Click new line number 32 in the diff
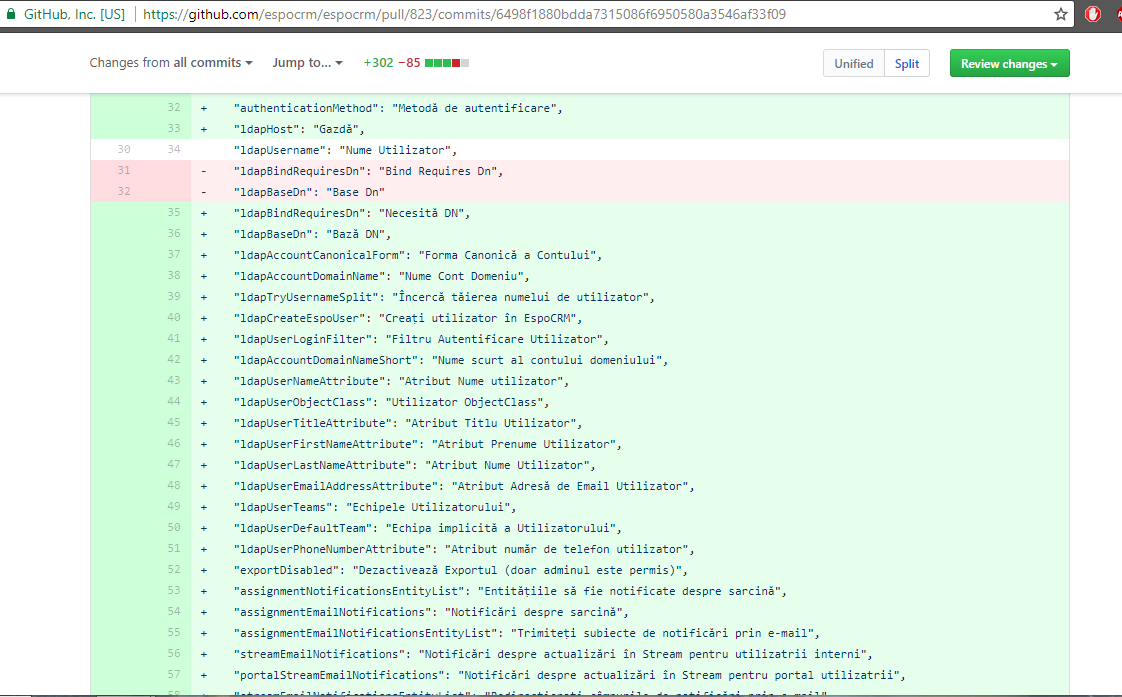This screenshot has height=697, width=1122. 174,107
